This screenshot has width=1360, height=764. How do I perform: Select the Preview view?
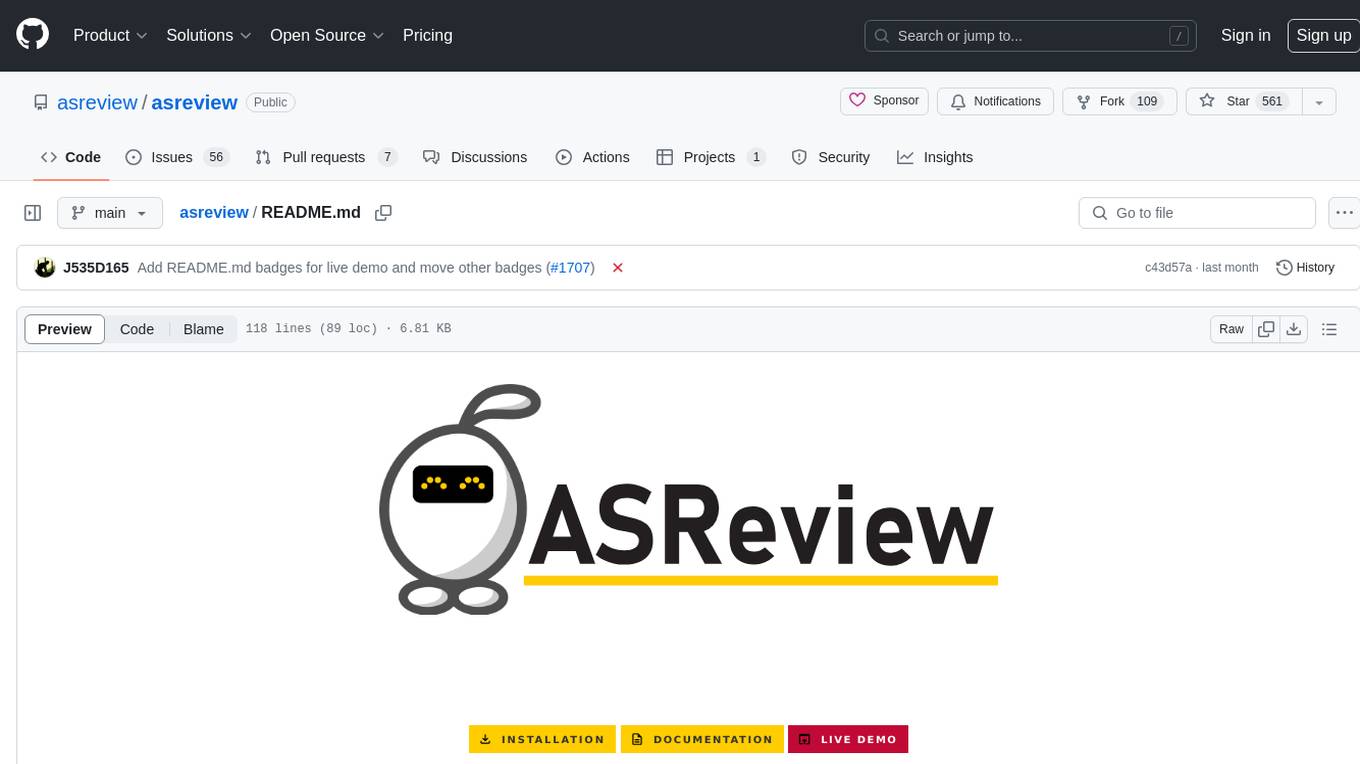click(65, 329)
